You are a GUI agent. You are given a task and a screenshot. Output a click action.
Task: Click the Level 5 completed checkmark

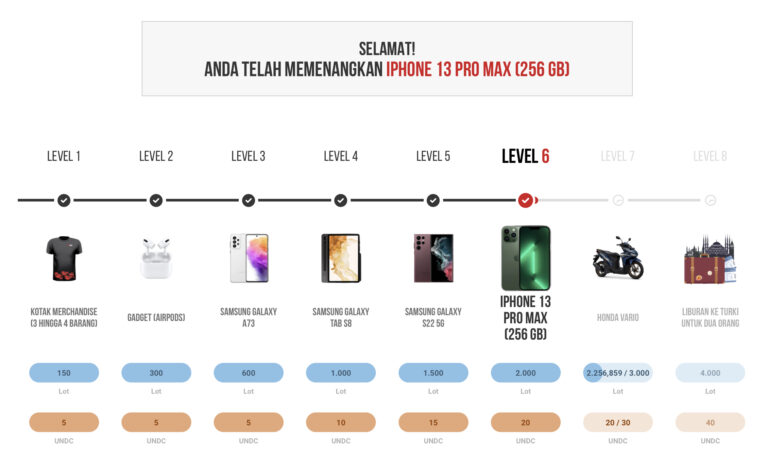[x=433, y=200]
